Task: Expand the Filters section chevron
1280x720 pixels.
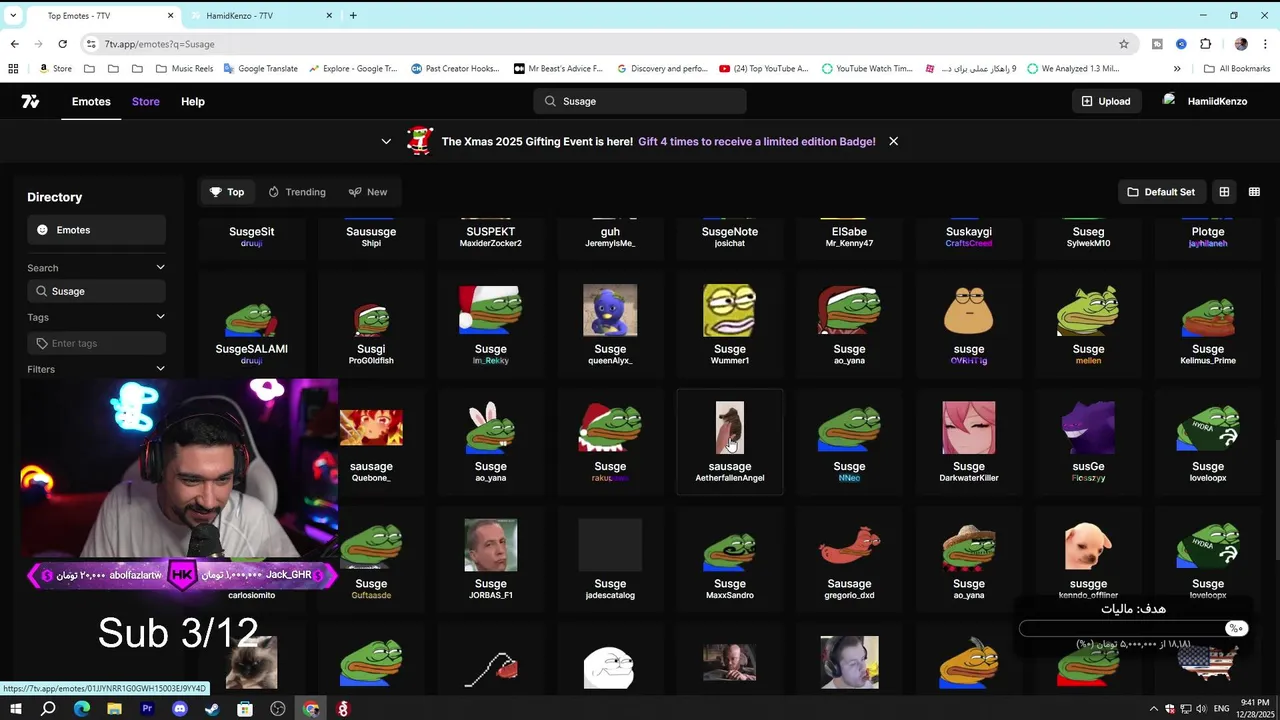Action: click(x=160, y=369)
